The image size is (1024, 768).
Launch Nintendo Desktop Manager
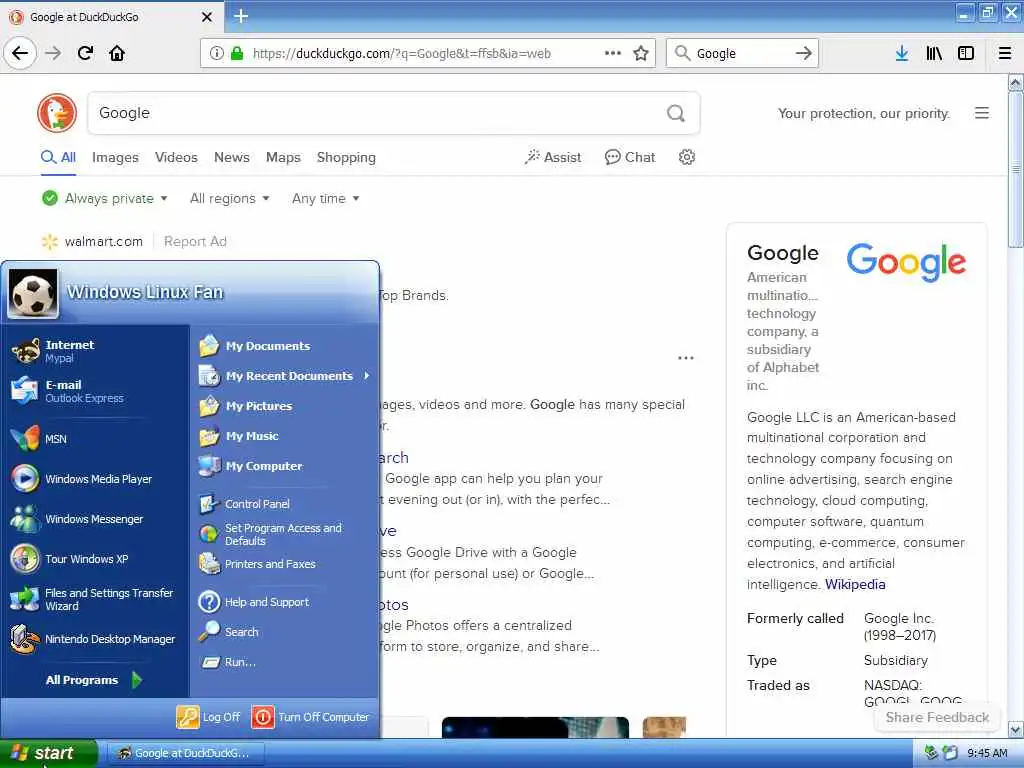95,639
